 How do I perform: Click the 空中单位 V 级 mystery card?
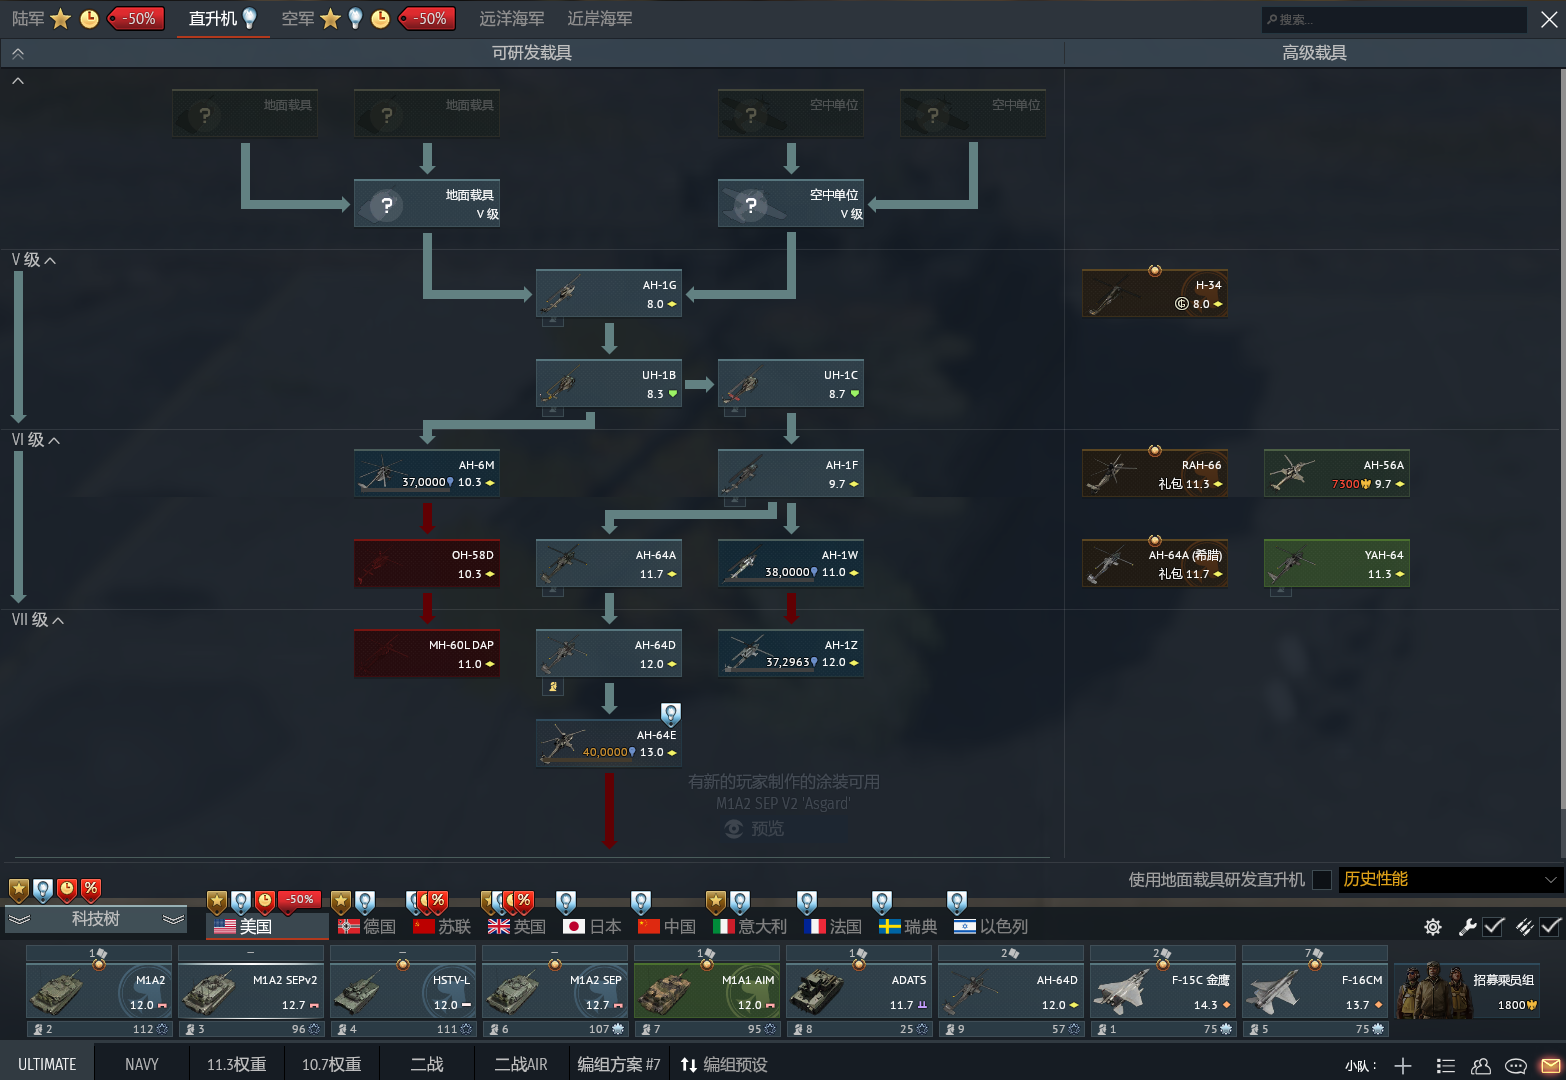point(791,204)
